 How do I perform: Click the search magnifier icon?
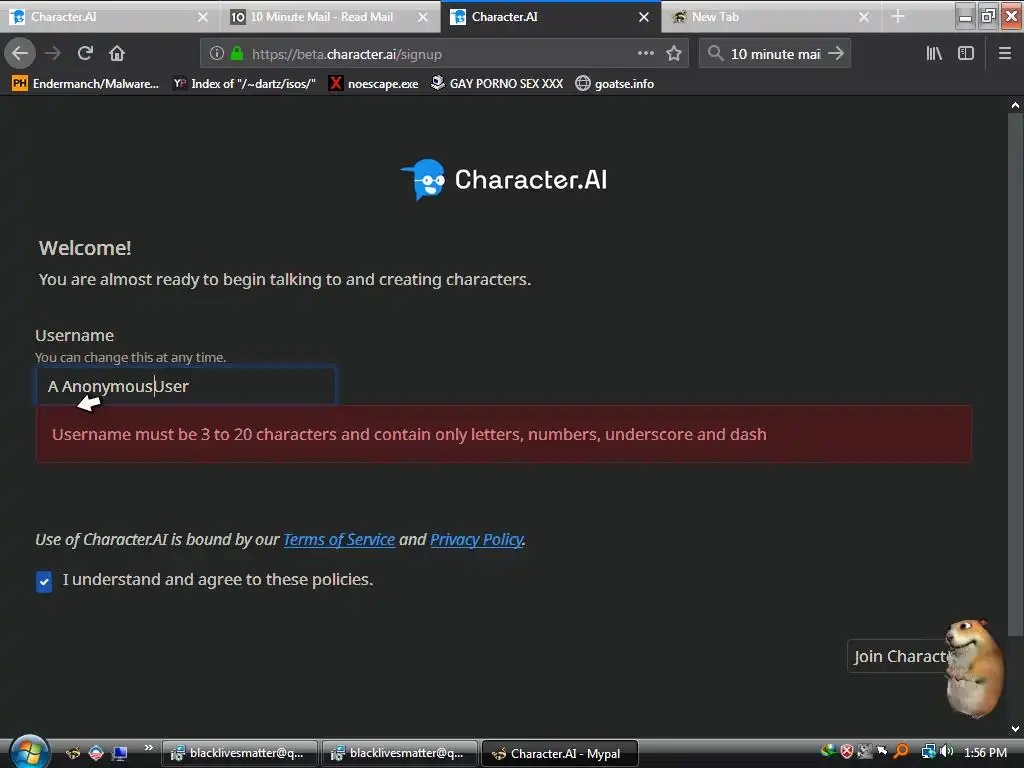tap(716, 54)
